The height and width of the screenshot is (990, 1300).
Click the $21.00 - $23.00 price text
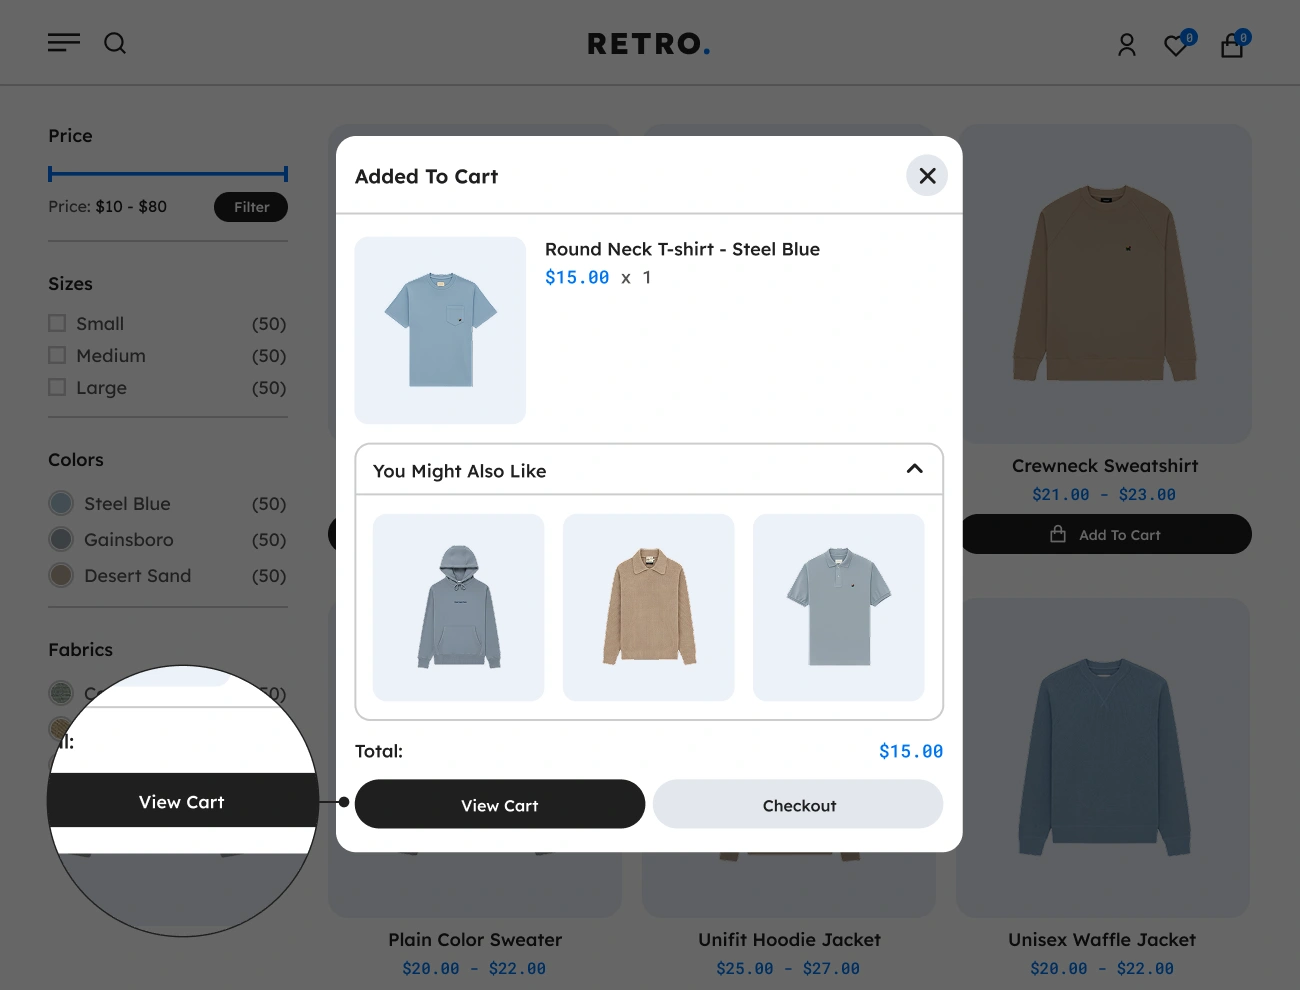click(x=1104, y=494)
